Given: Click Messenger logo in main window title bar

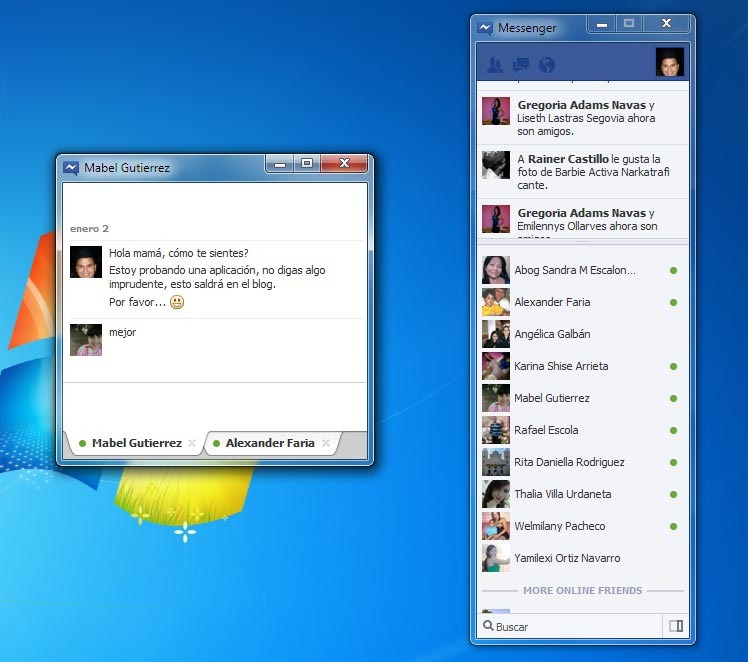Looking at the screenshot, I should point(485,28).
